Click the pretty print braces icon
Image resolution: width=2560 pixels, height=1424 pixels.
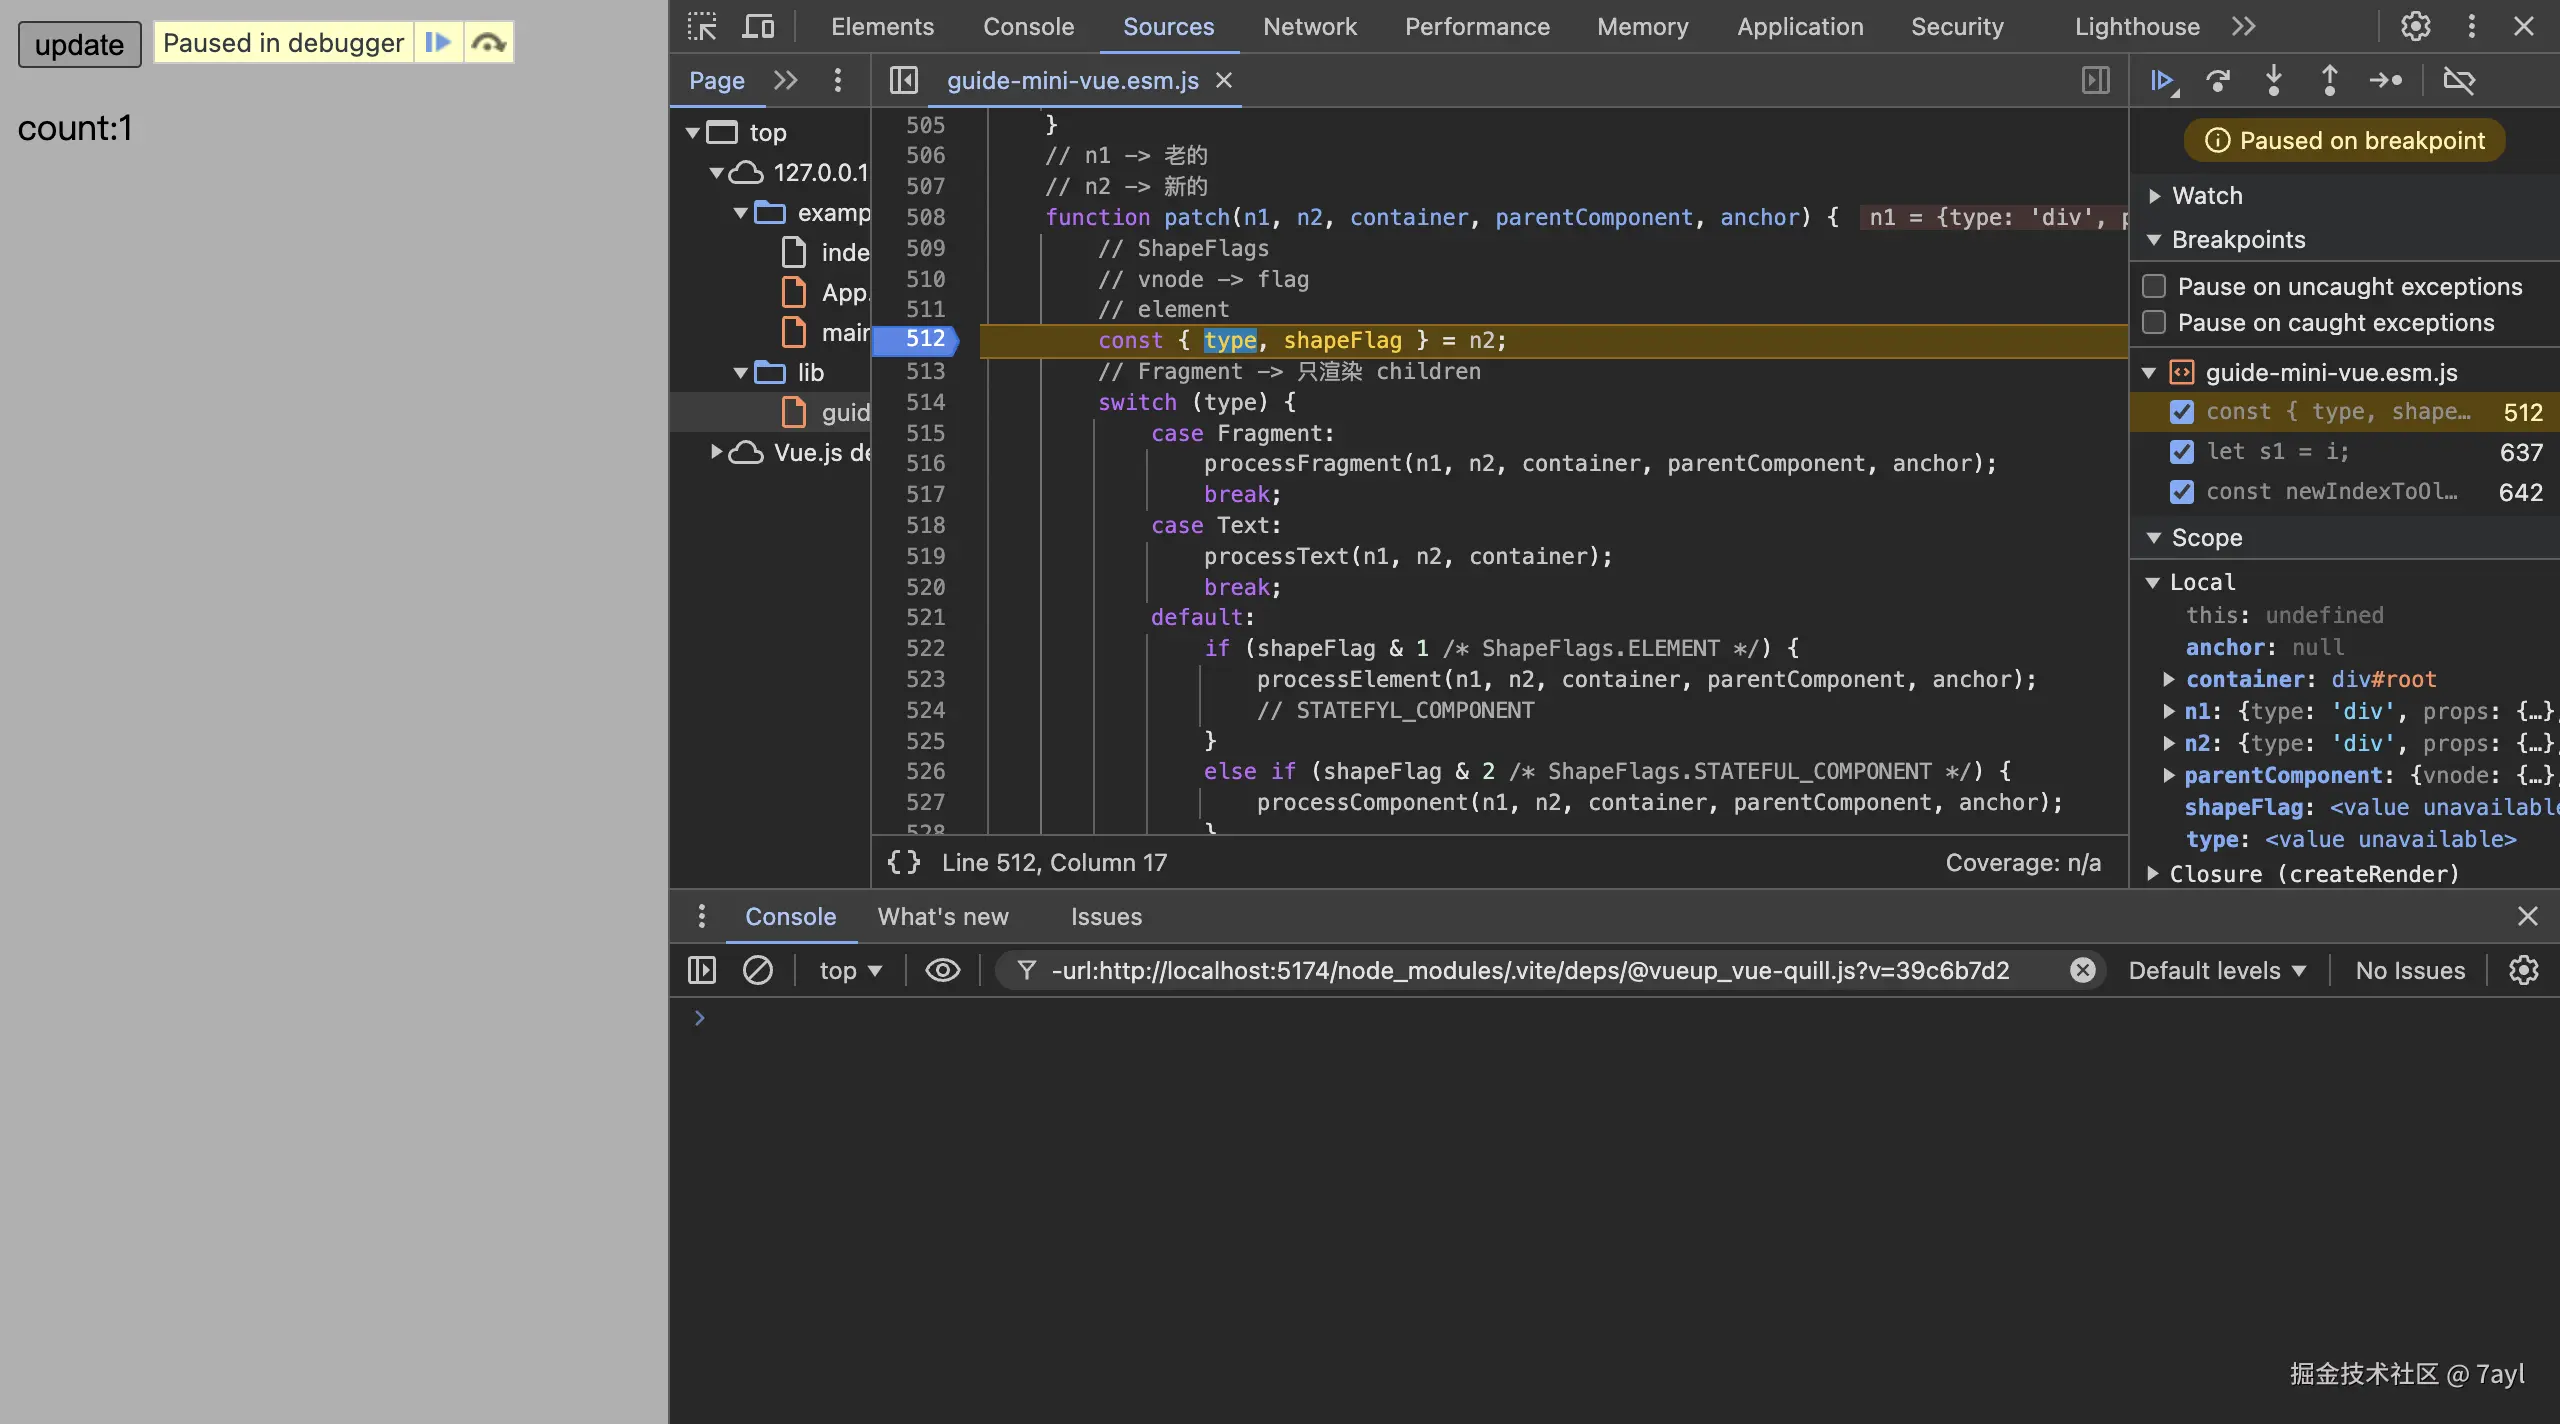pyautogui.click(x=903, y=862)
